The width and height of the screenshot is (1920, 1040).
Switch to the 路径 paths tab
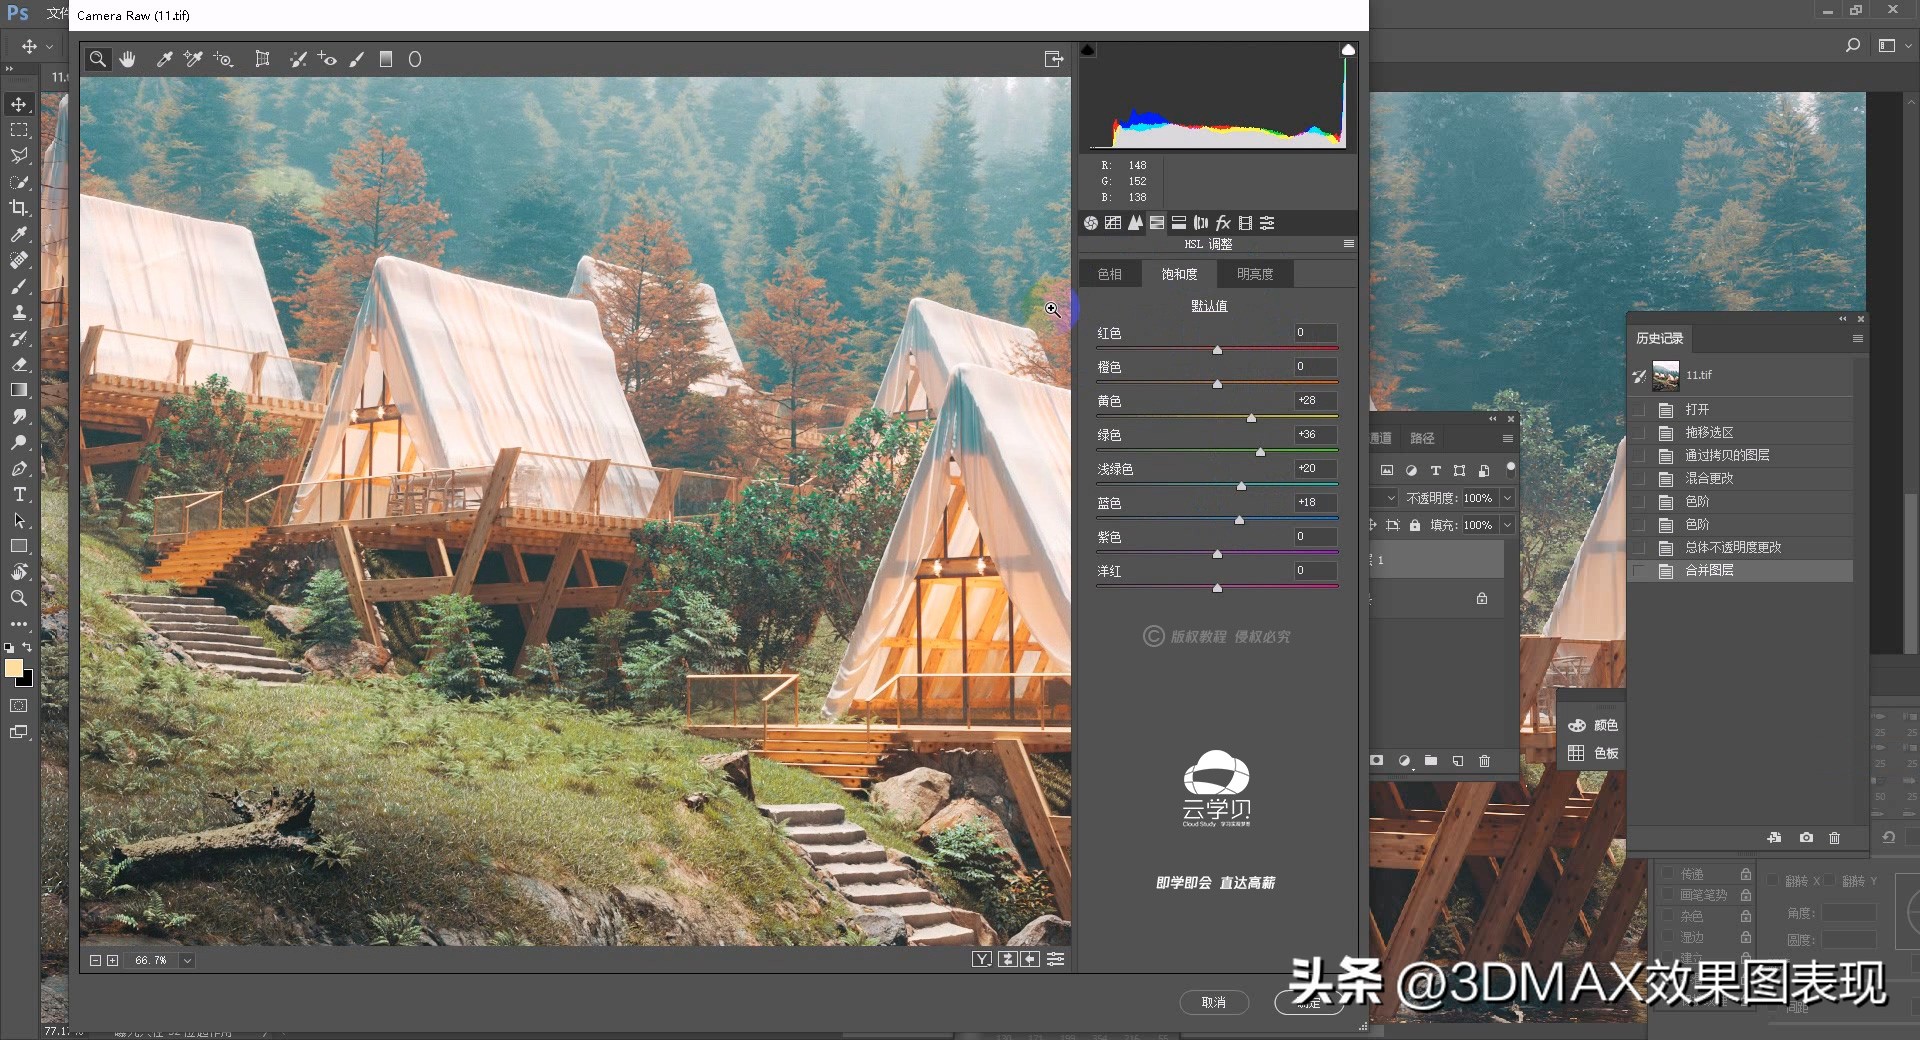(x=1422, y=438)
